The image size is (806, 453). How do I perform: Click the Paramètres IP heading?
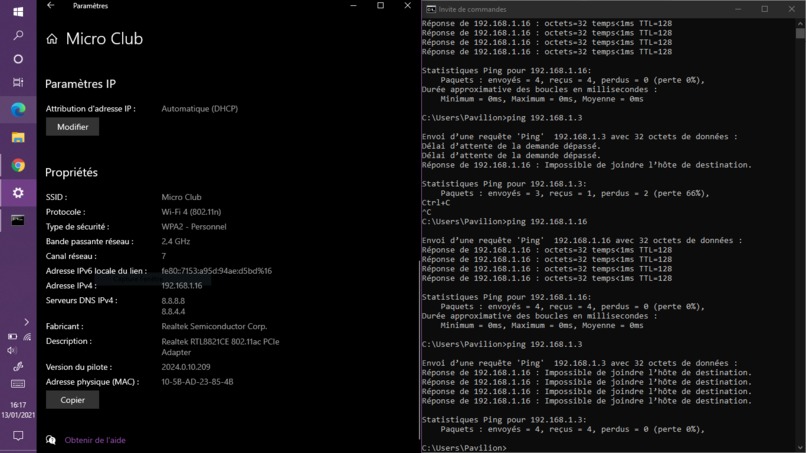[81, 84]
